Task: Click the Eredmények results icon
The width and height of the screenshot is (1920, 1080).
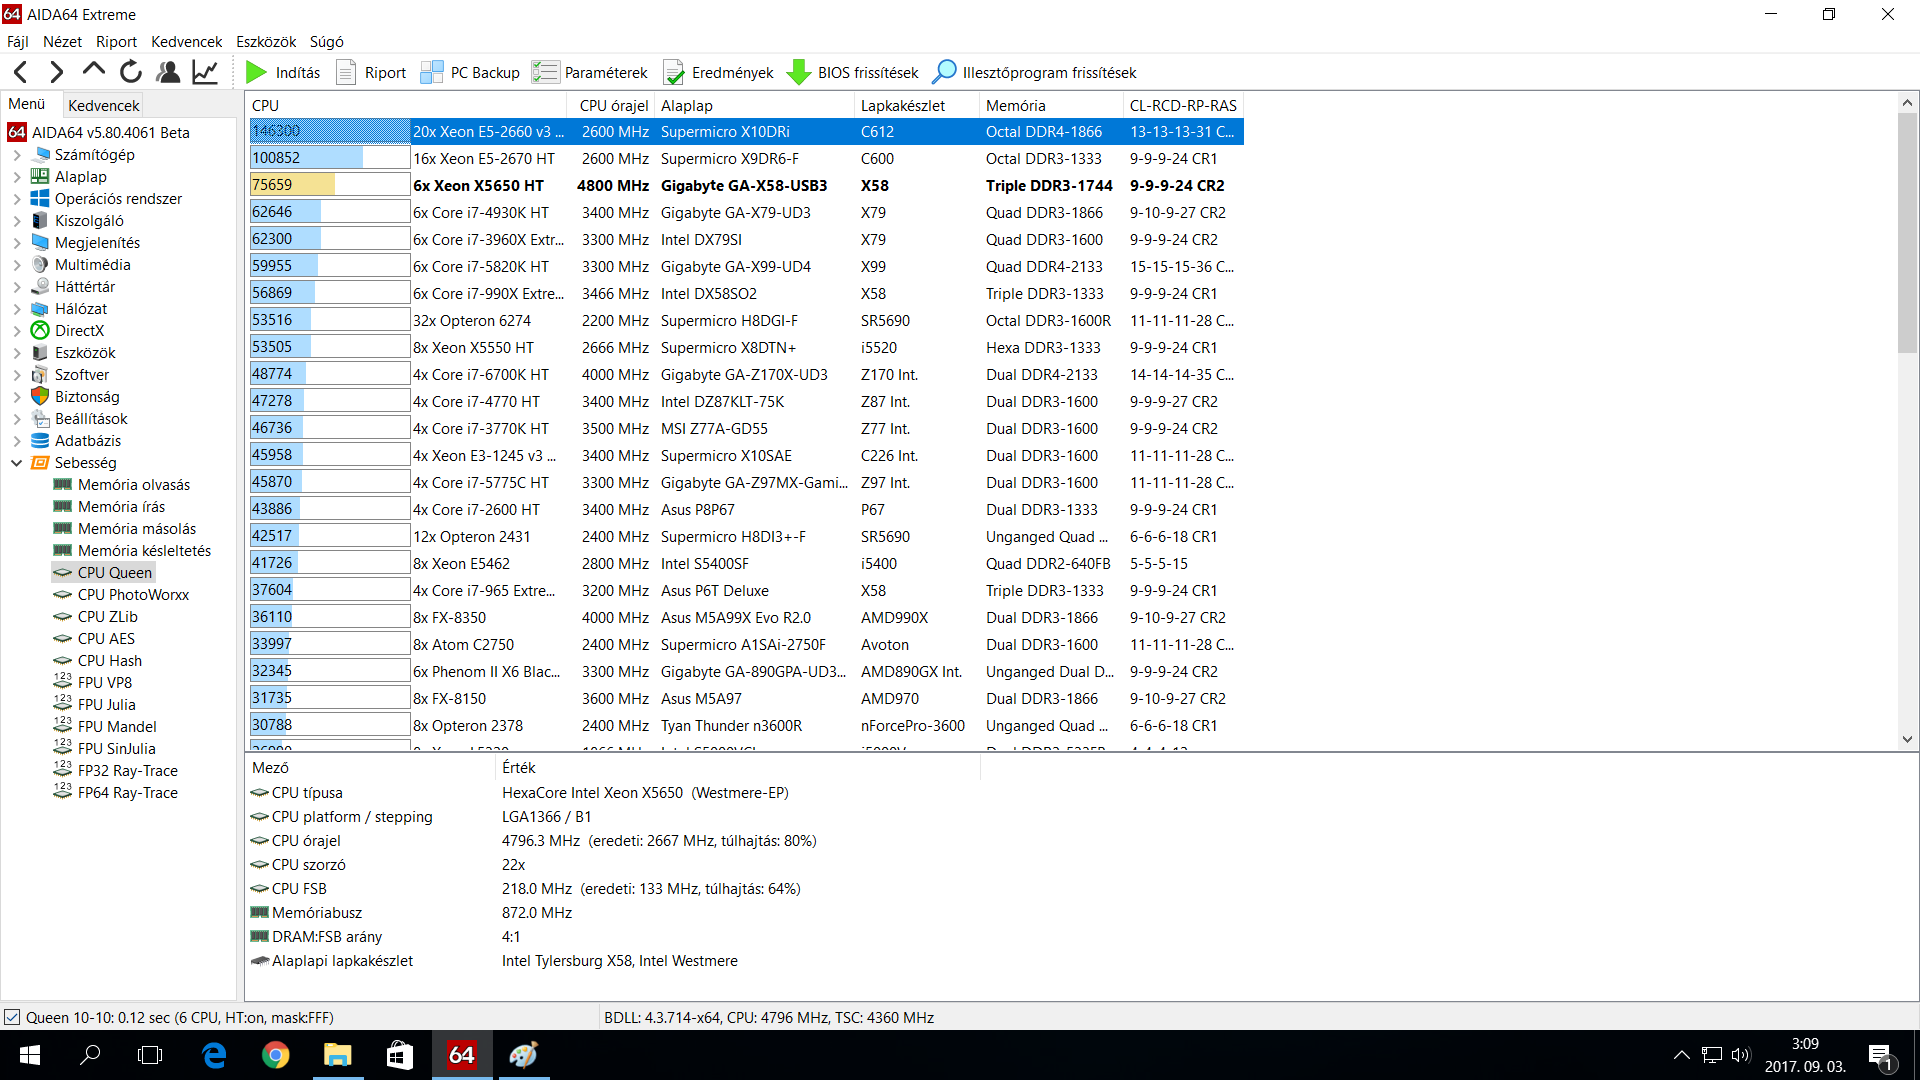Action: pyautogui.click(x=673, y=72)
